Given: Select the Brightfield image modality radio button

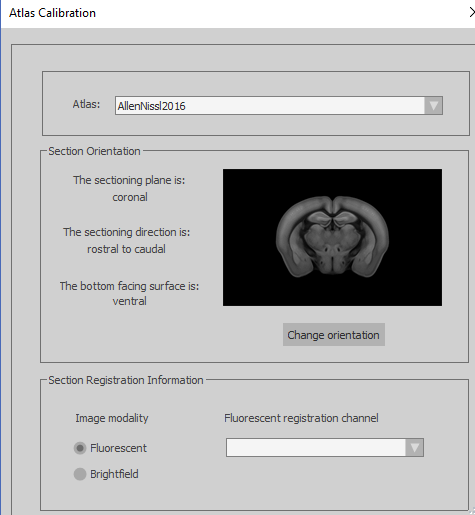Looking at the screenshot, I should coord(80,474).
